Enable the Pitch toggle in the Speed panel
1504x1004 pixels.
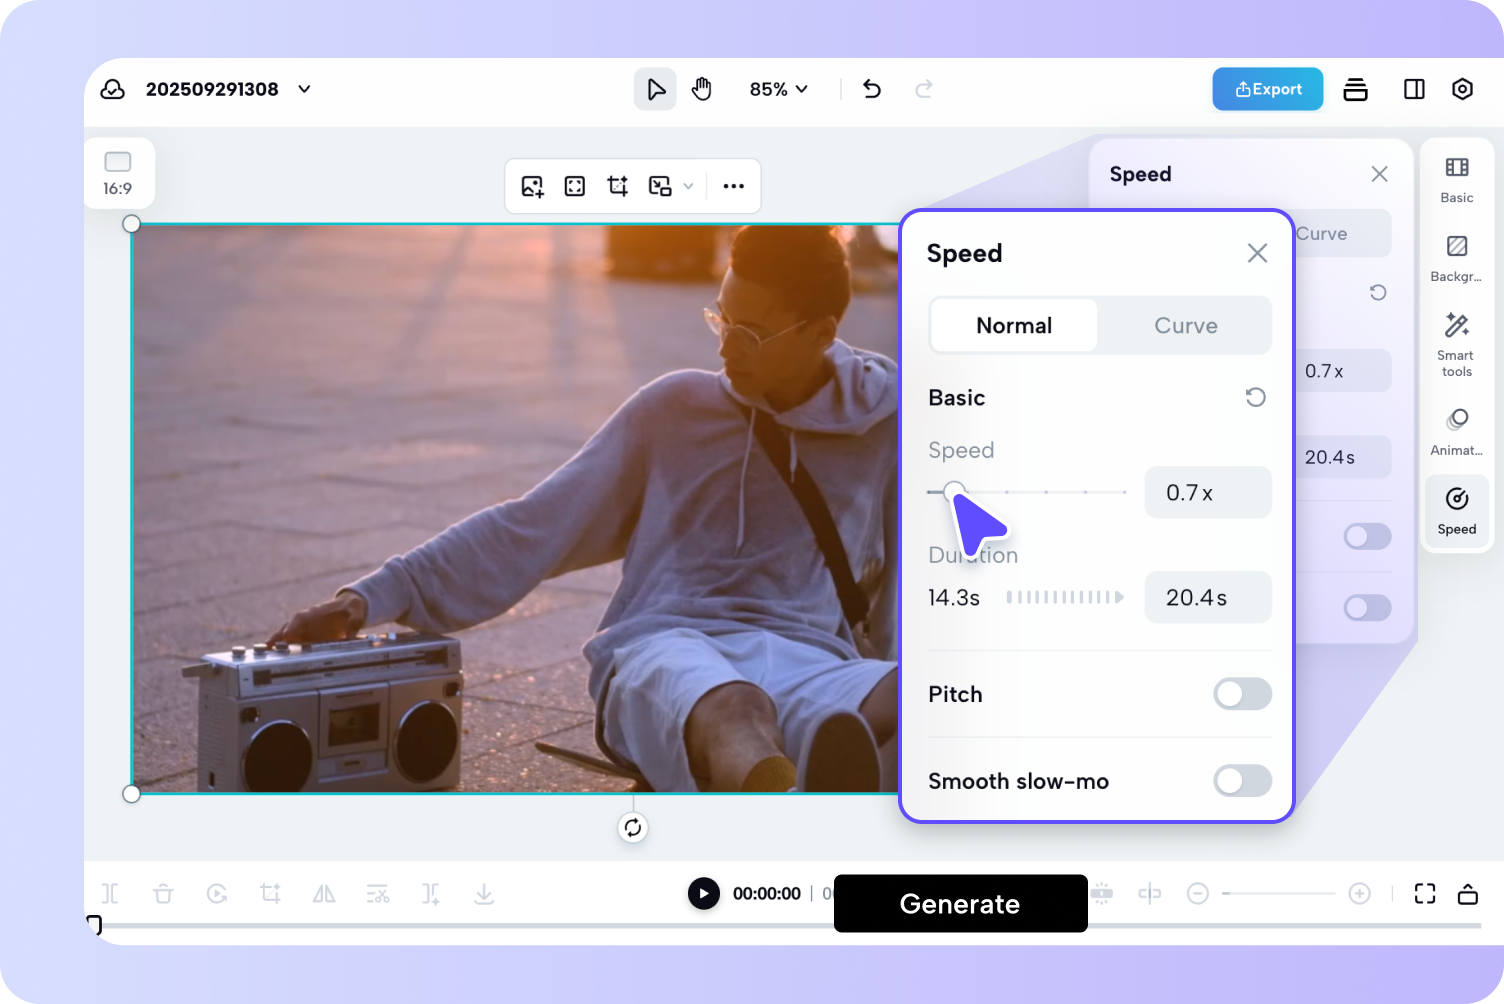coord(1242,694)
